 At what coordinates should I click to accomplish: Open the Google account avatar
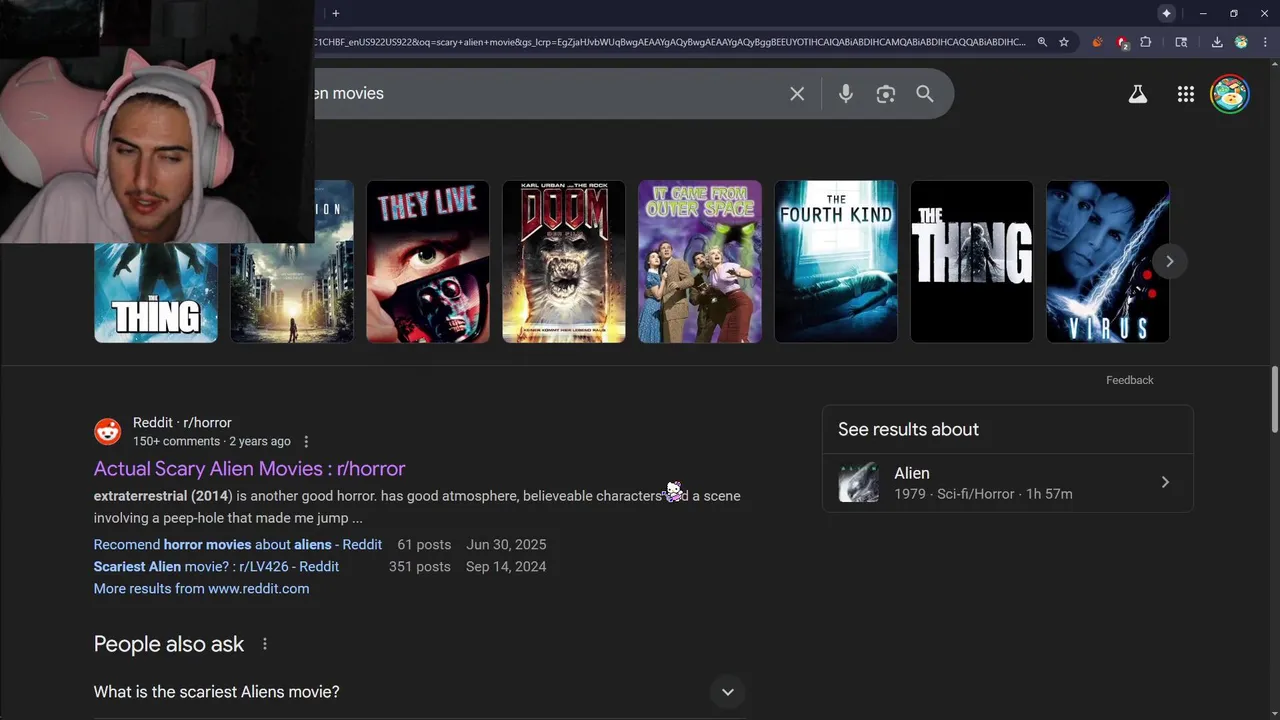pos(1230,94)
